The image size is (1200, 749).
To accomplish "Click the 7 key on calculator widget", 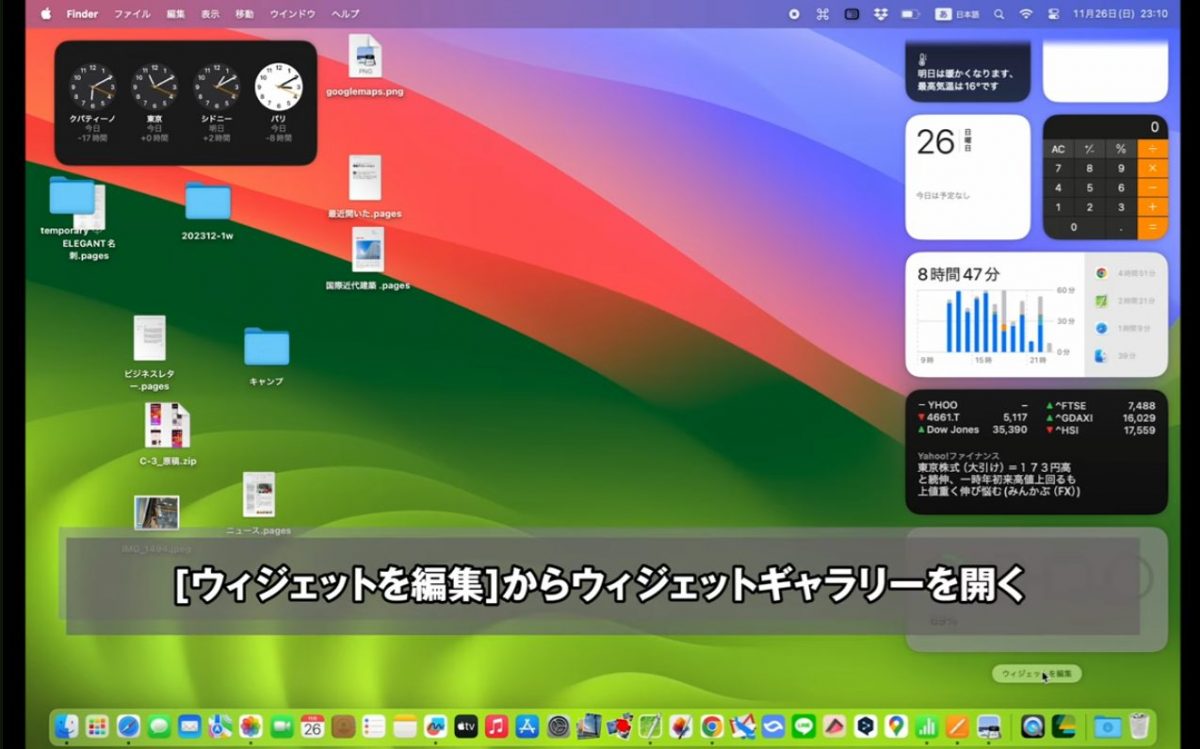I will pyautogui.click(x=1059, y=168).
